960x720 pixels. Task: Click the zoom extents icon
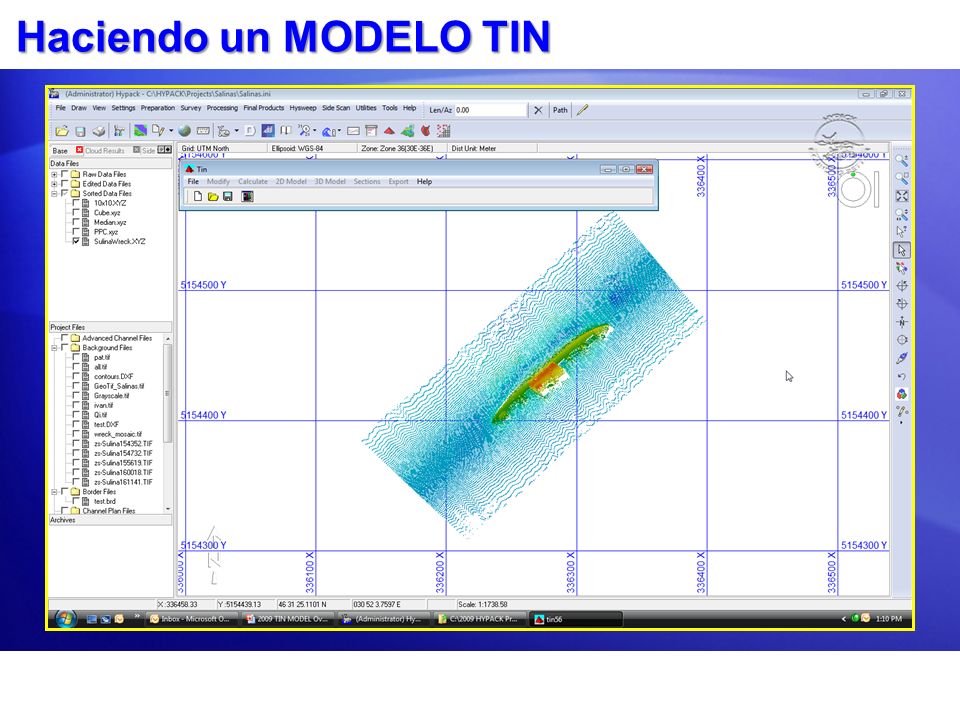(x=902, y=196)
